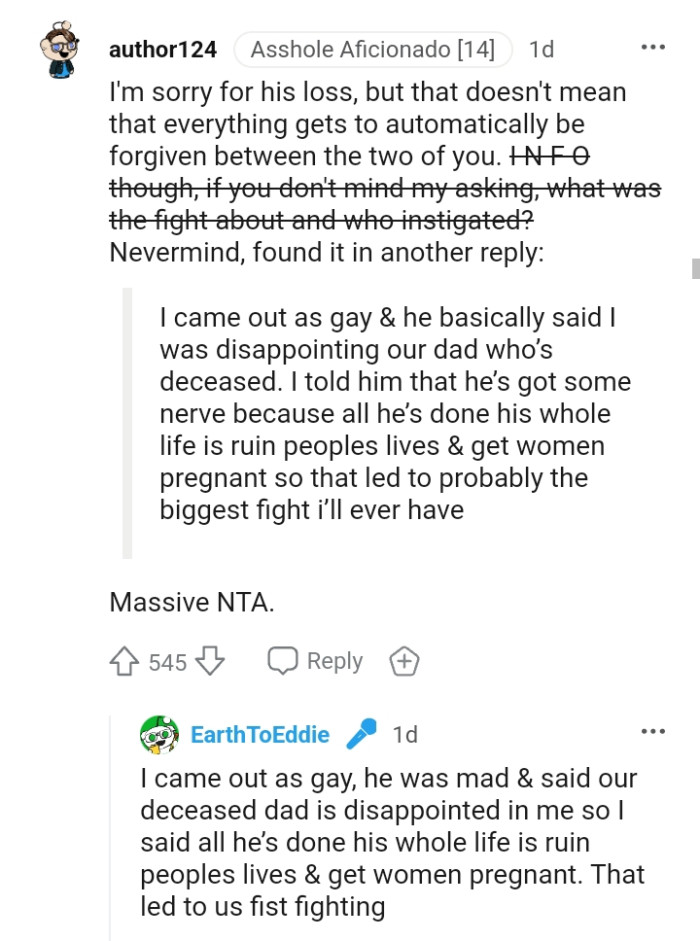Upvote author124's comment
The height and width of the screenshot is (941, 700).
[x=125, y=660]
